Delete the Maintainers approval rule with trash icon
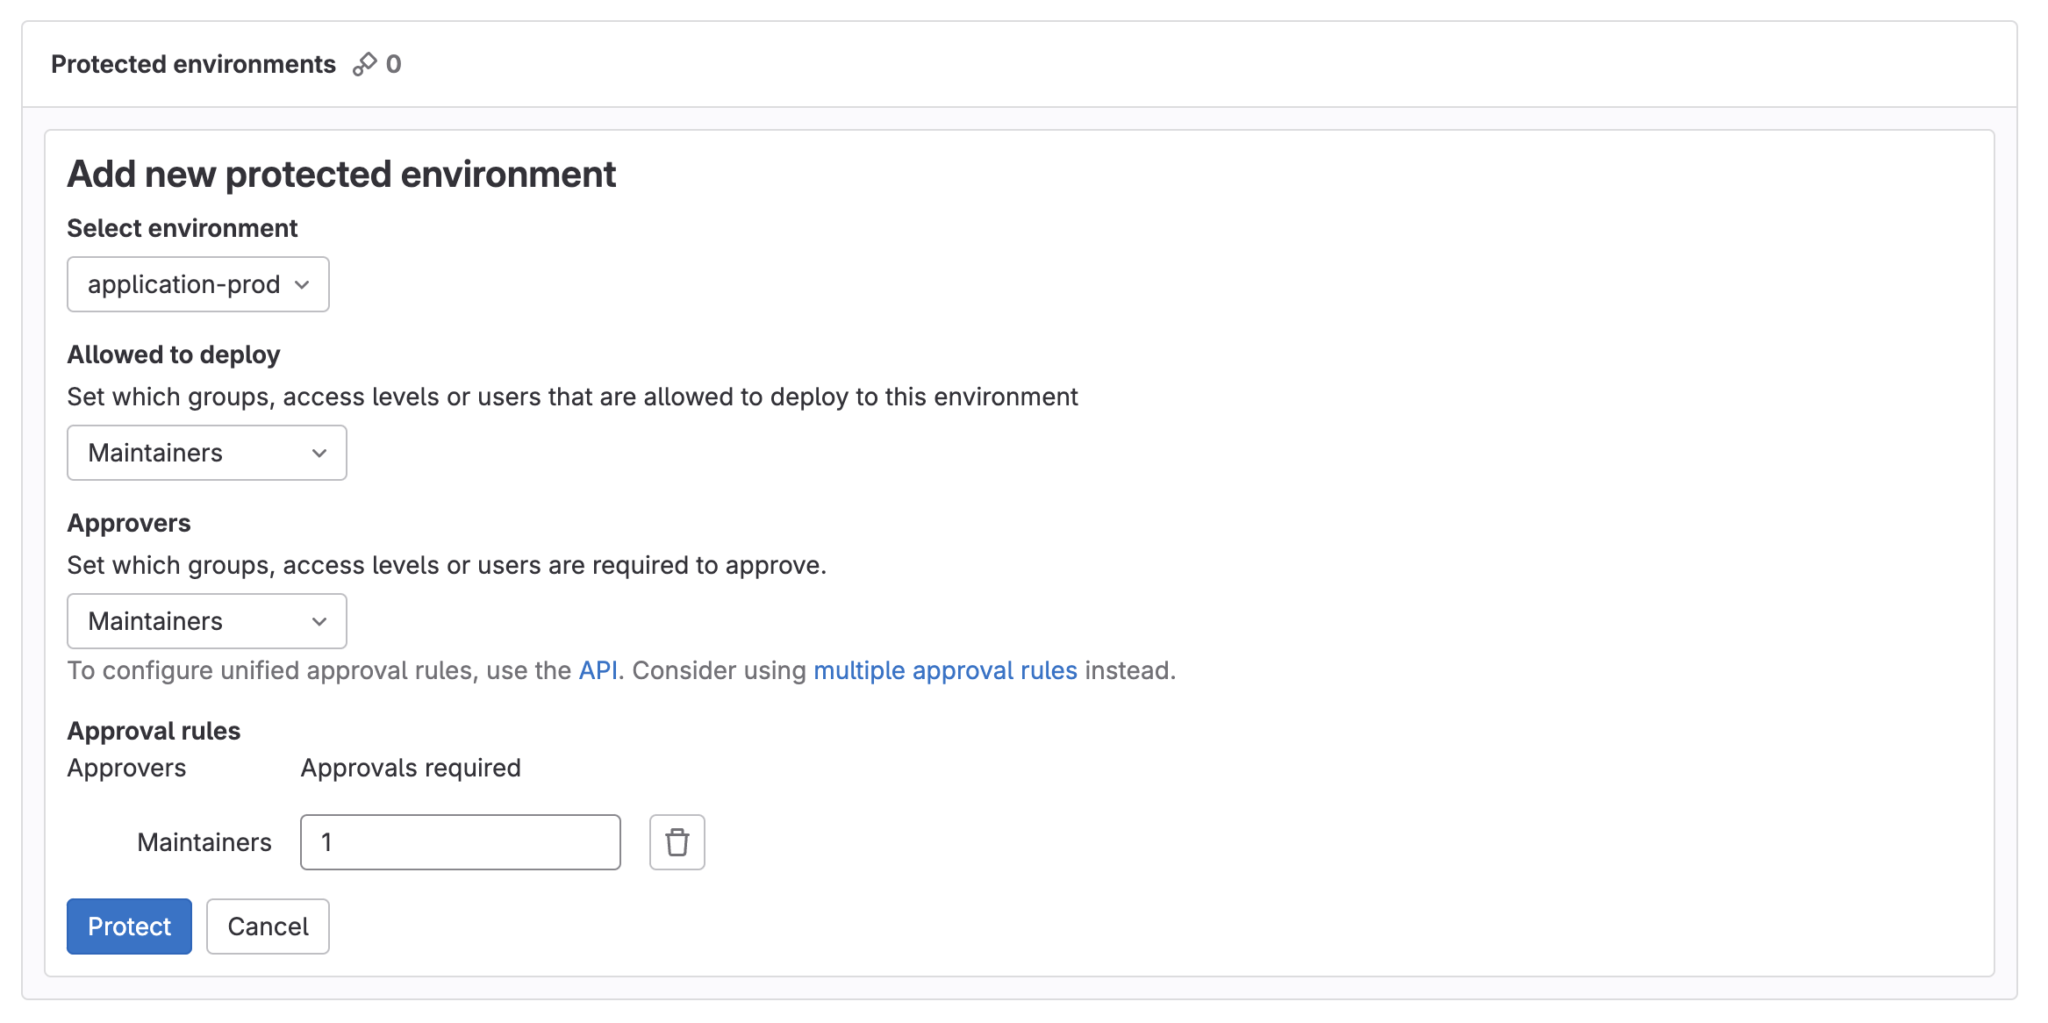The height and width of the screenshot is (1023, 2048). point(676,842)
